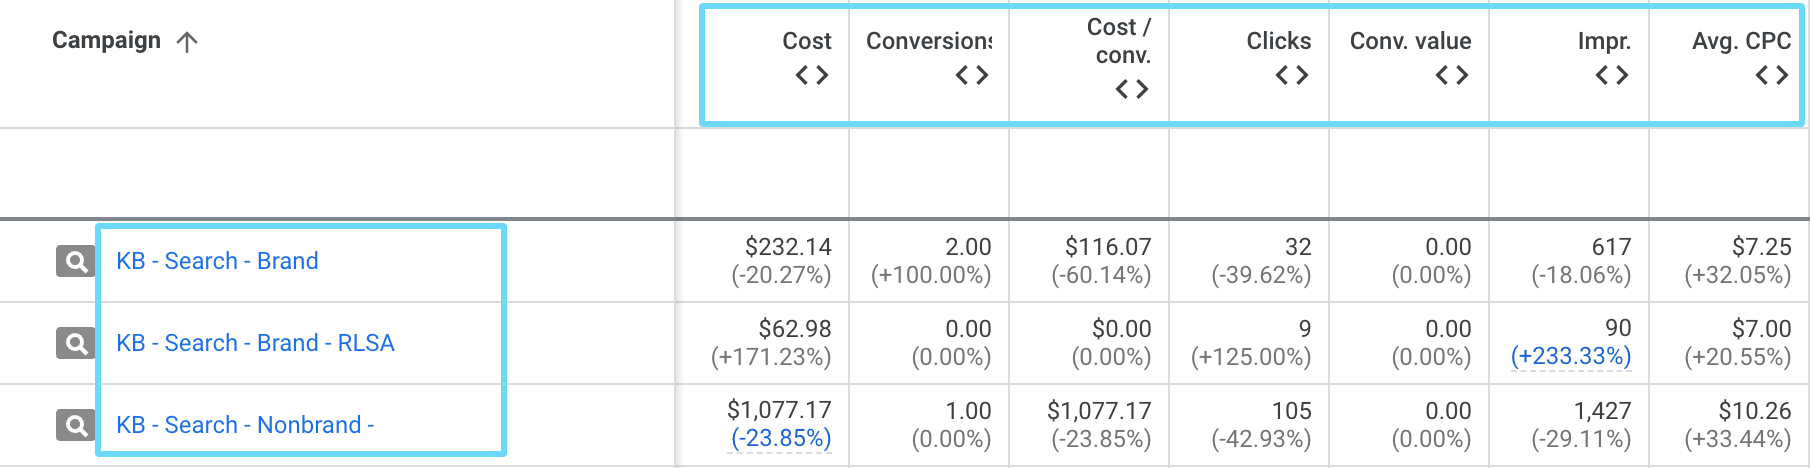Select the 32 clicks cell
Viewport: 1810px width, 468px height.
coord(1298,247)
